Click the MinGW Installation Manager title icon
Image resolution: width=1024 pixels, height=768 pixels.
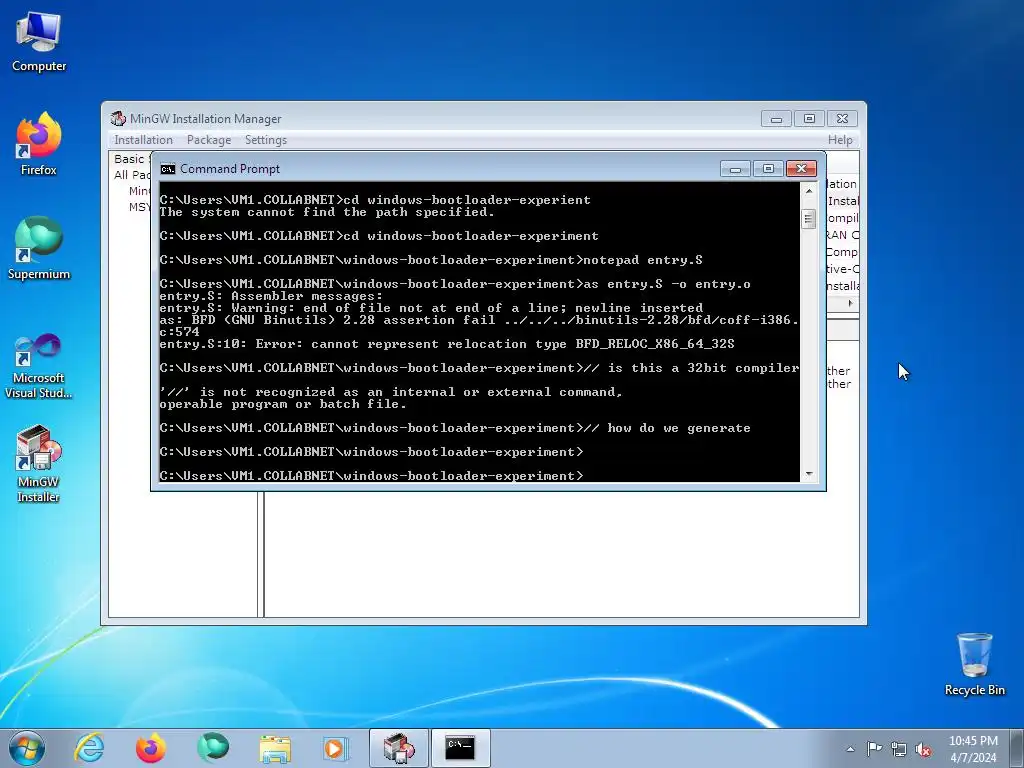click(x=118, y=118)
